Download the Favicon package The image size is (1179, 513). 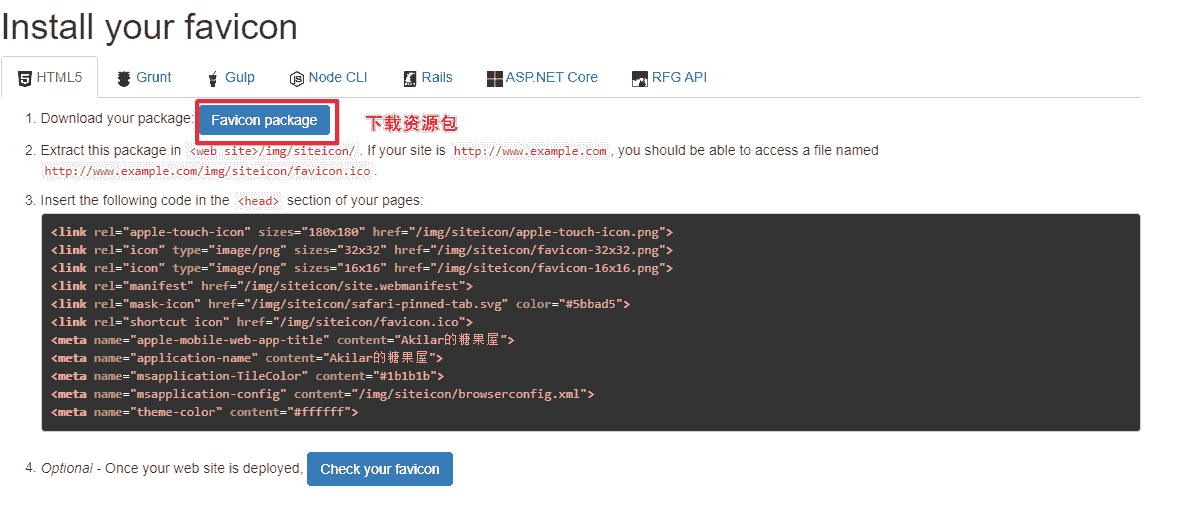(x=264, y=120)
